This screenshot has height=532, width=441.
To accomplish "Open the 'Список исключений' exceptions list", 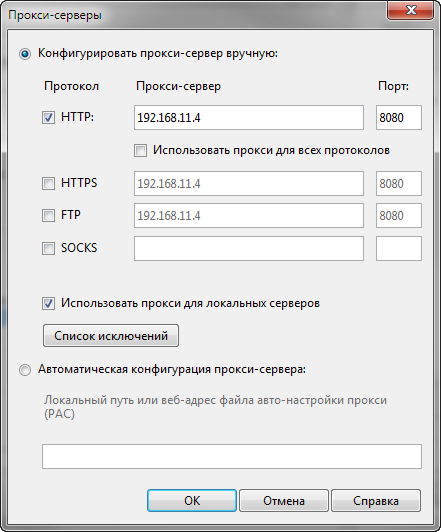I will pyautogui.click(x=111, y=336).
